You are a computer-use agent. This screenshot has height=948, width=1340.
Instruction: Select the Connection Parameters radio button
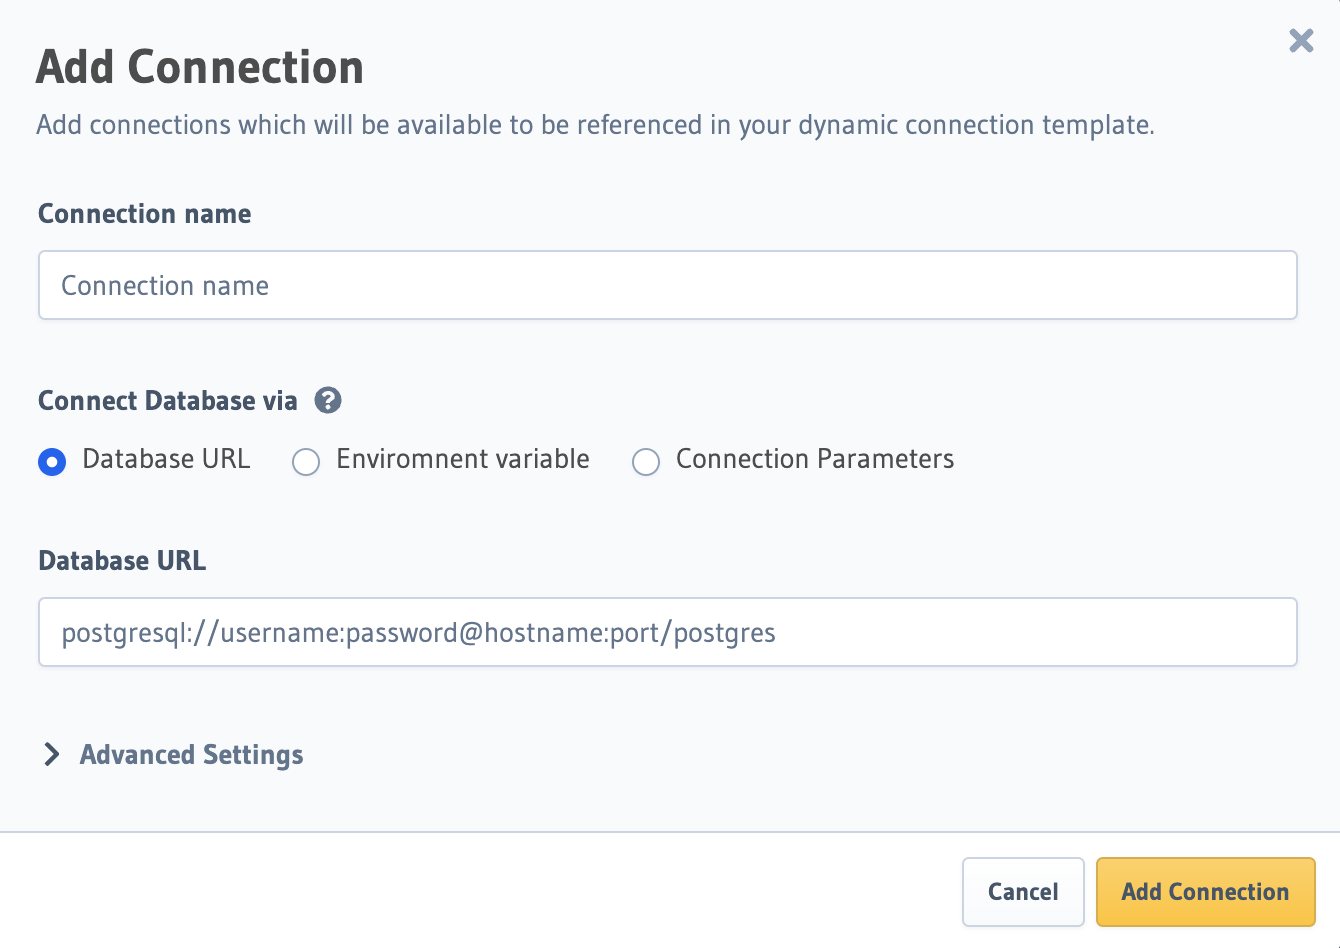pyautogui.click(x=646, y=461)
